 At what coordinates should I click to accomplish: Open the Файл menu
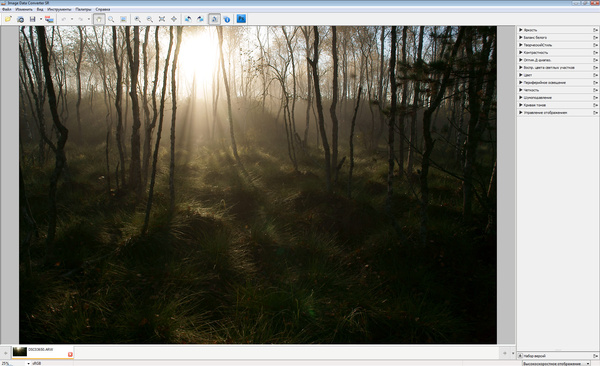(7, 9)
